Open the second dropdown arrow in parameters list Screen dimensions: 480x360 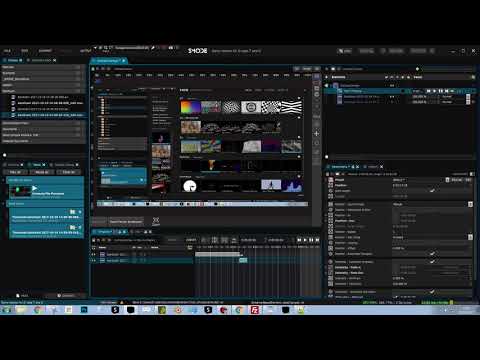[x=470, y=237]
